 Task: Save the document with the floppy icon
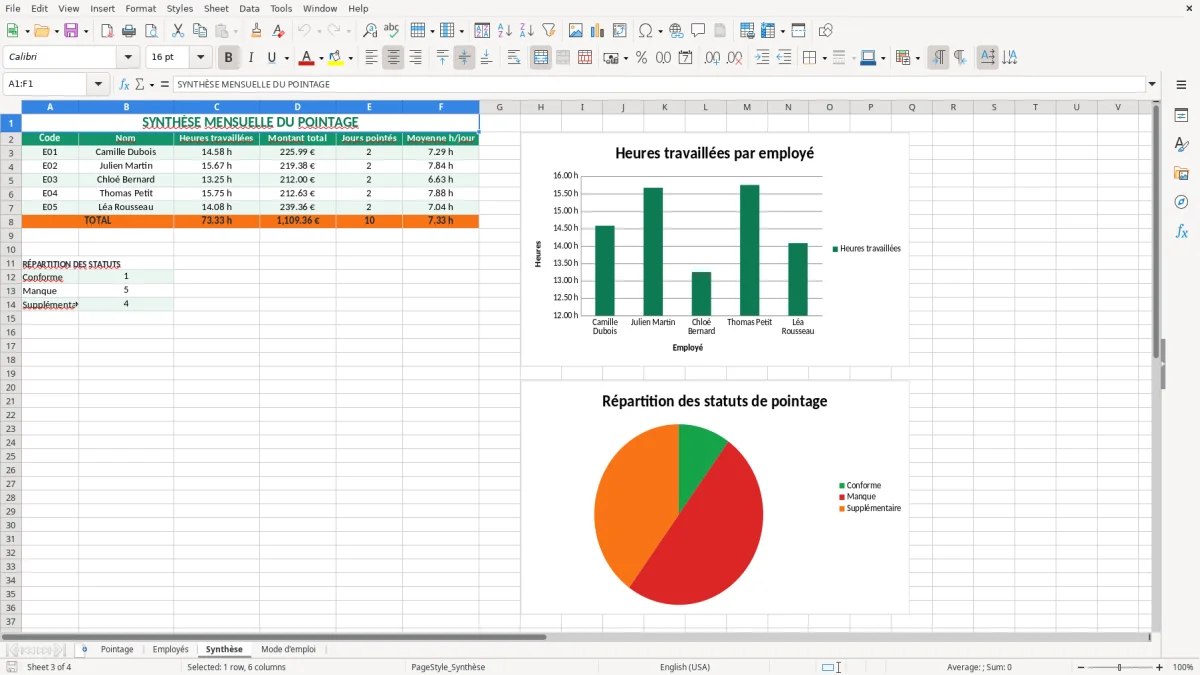click(x=71, y=31)
